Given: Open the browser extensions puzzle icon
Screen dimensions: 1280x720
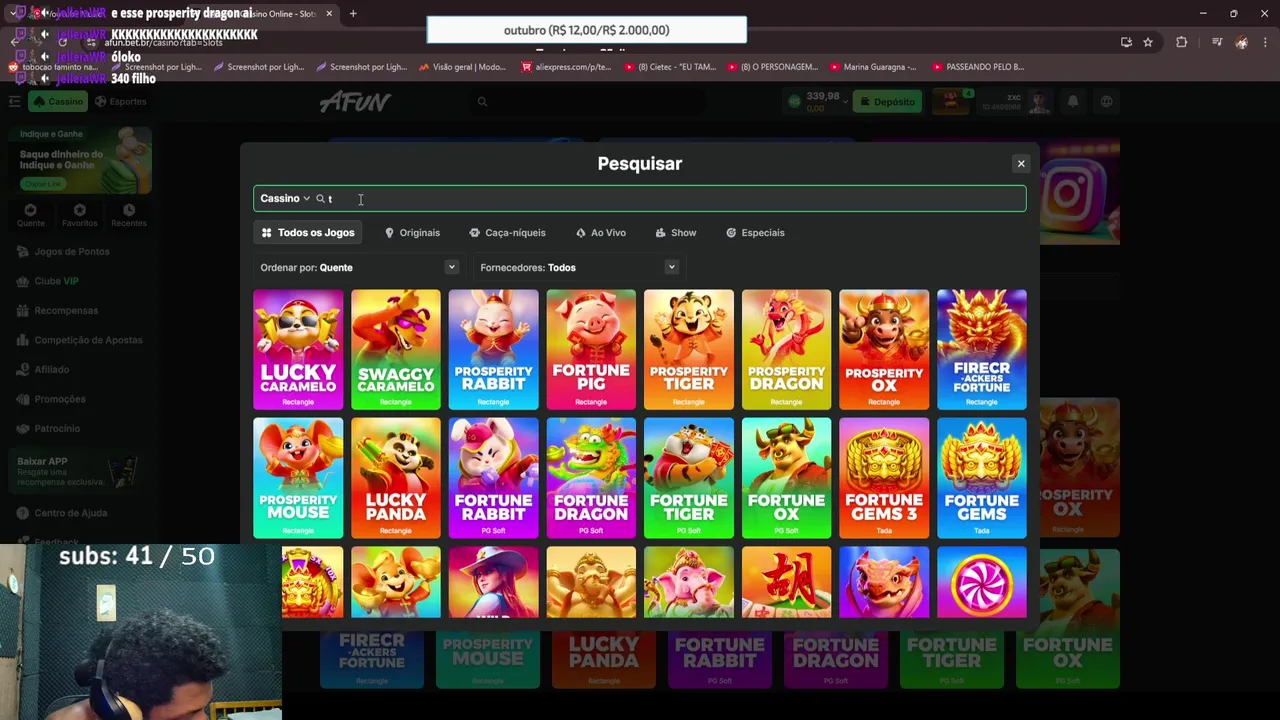Looking at the screenshot, I should pyautogui.click(x=1182, y=42).
